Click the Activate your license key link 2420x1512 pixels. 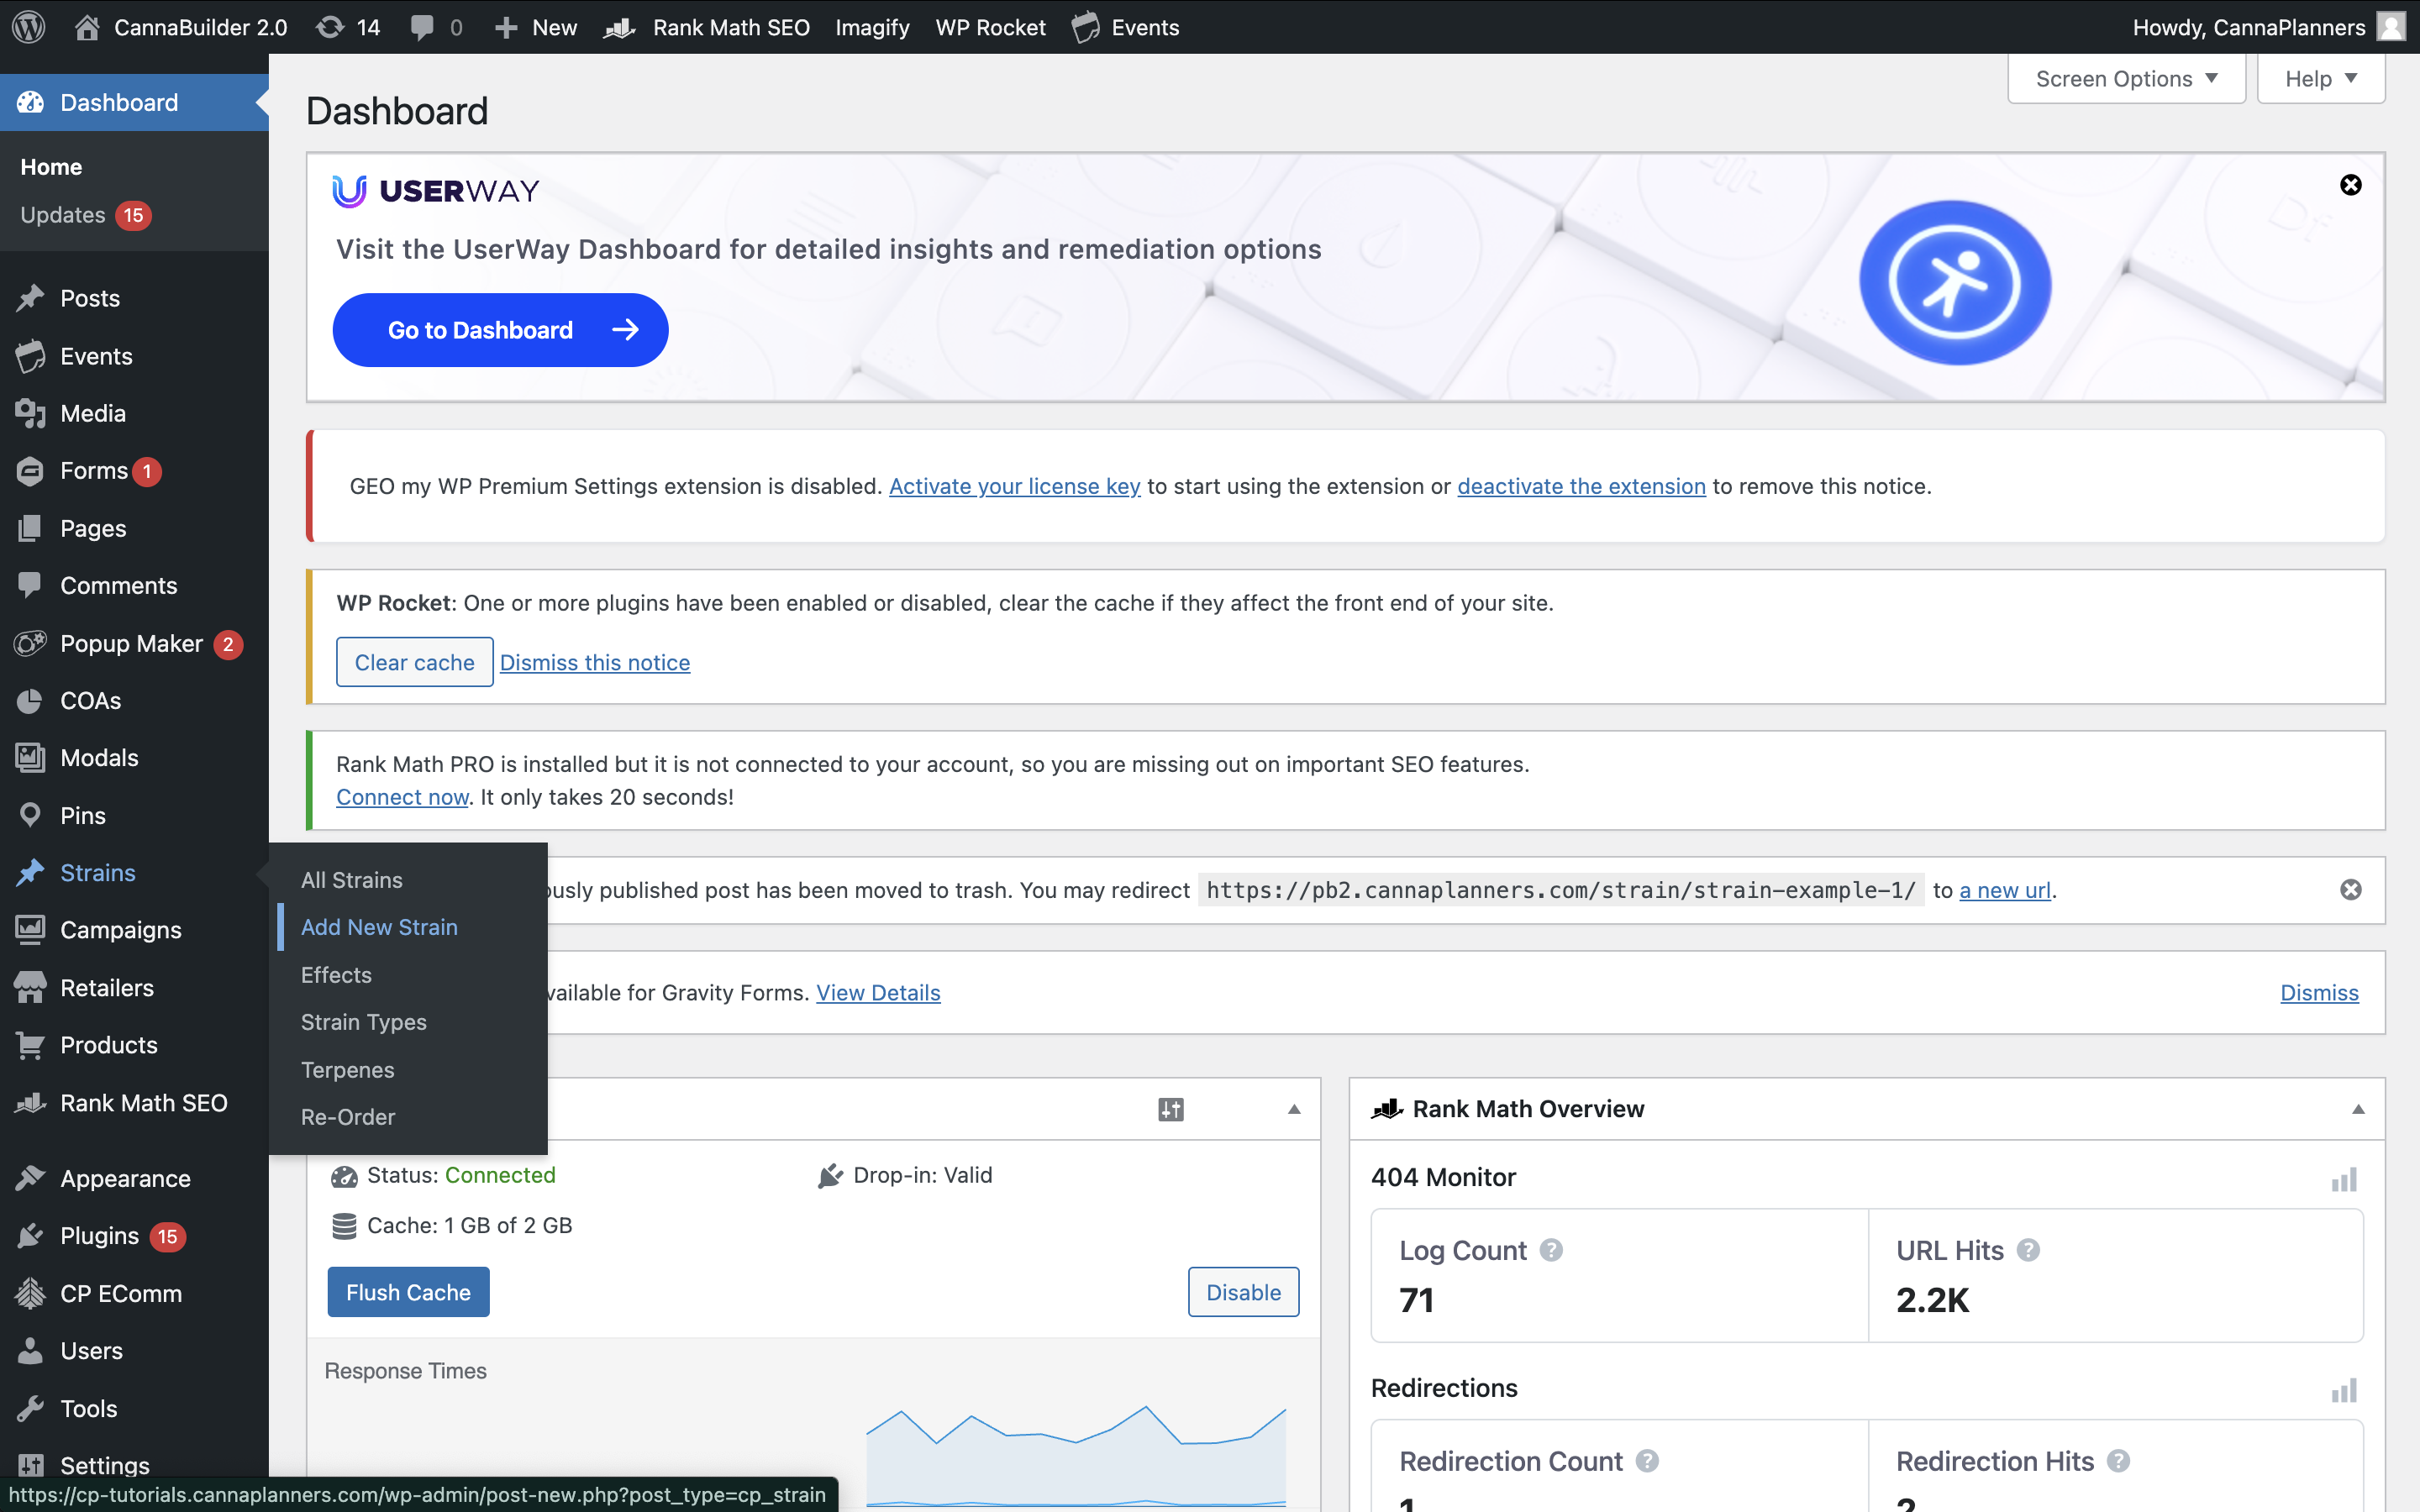click(1014, 486)
